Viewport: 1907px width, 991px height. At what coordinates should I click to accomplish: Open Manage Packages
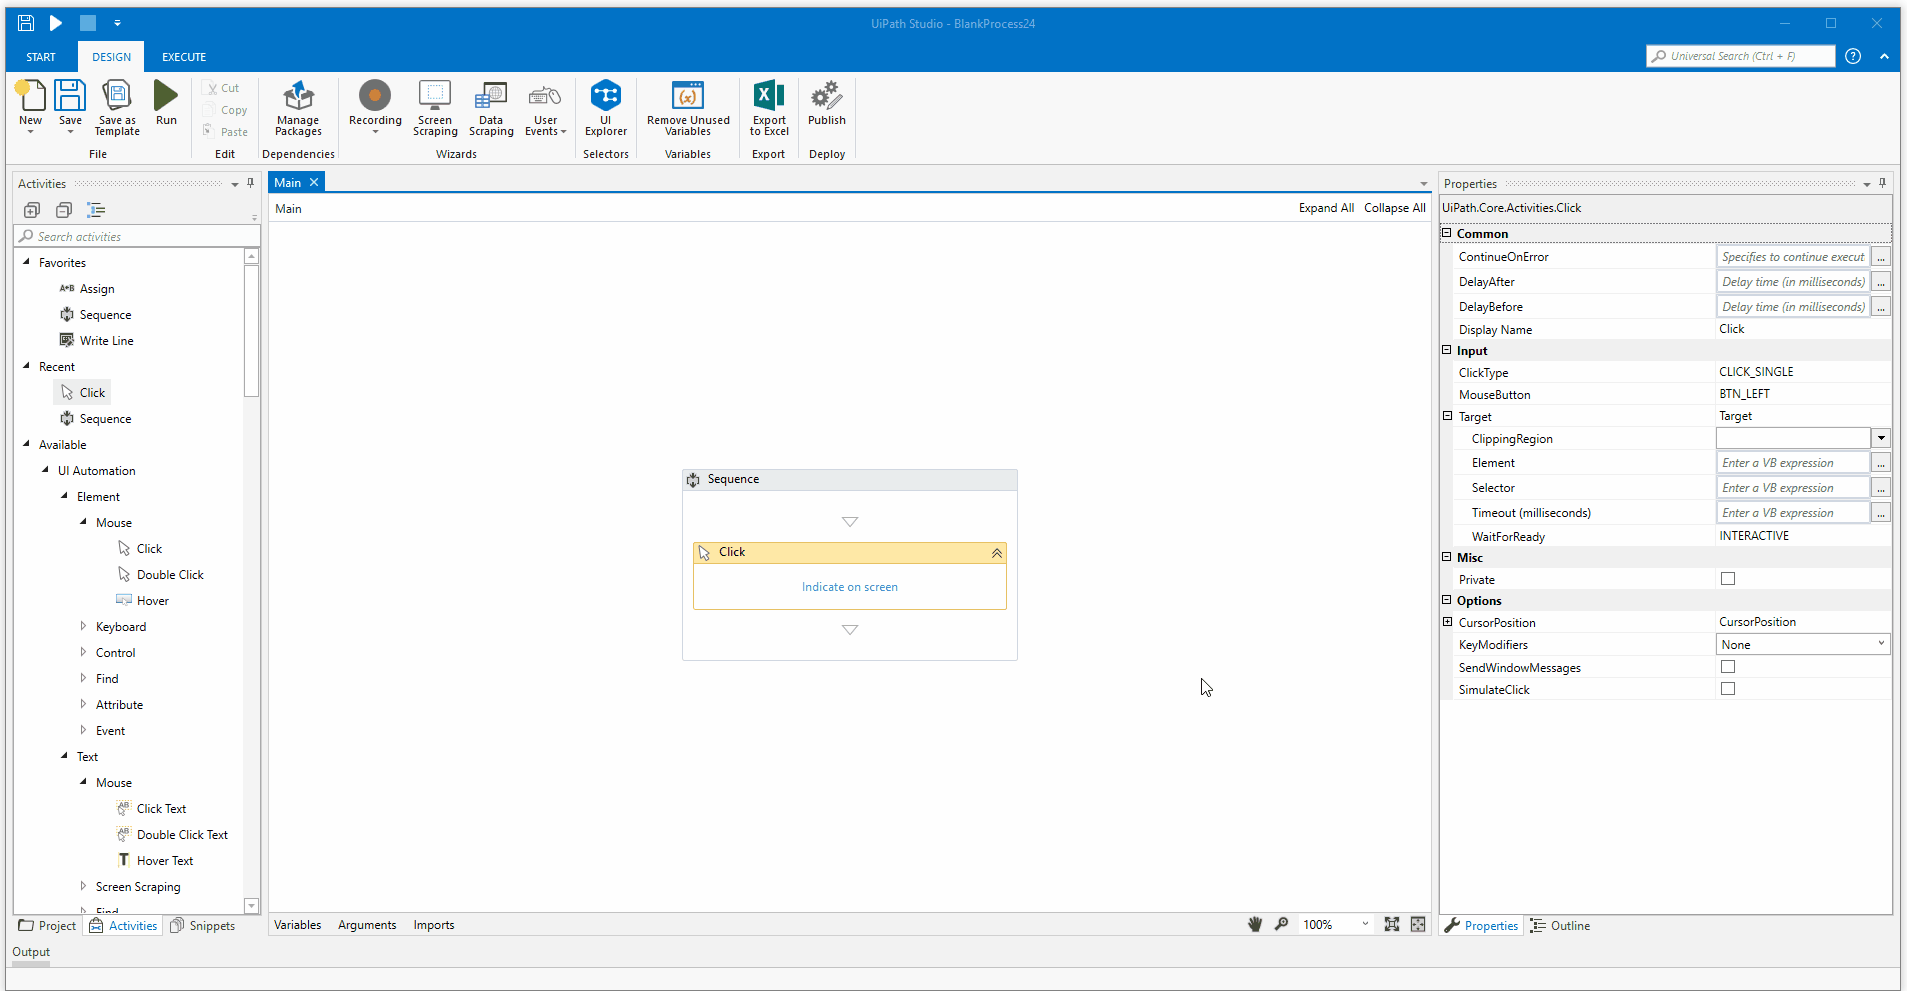(298, 107)
